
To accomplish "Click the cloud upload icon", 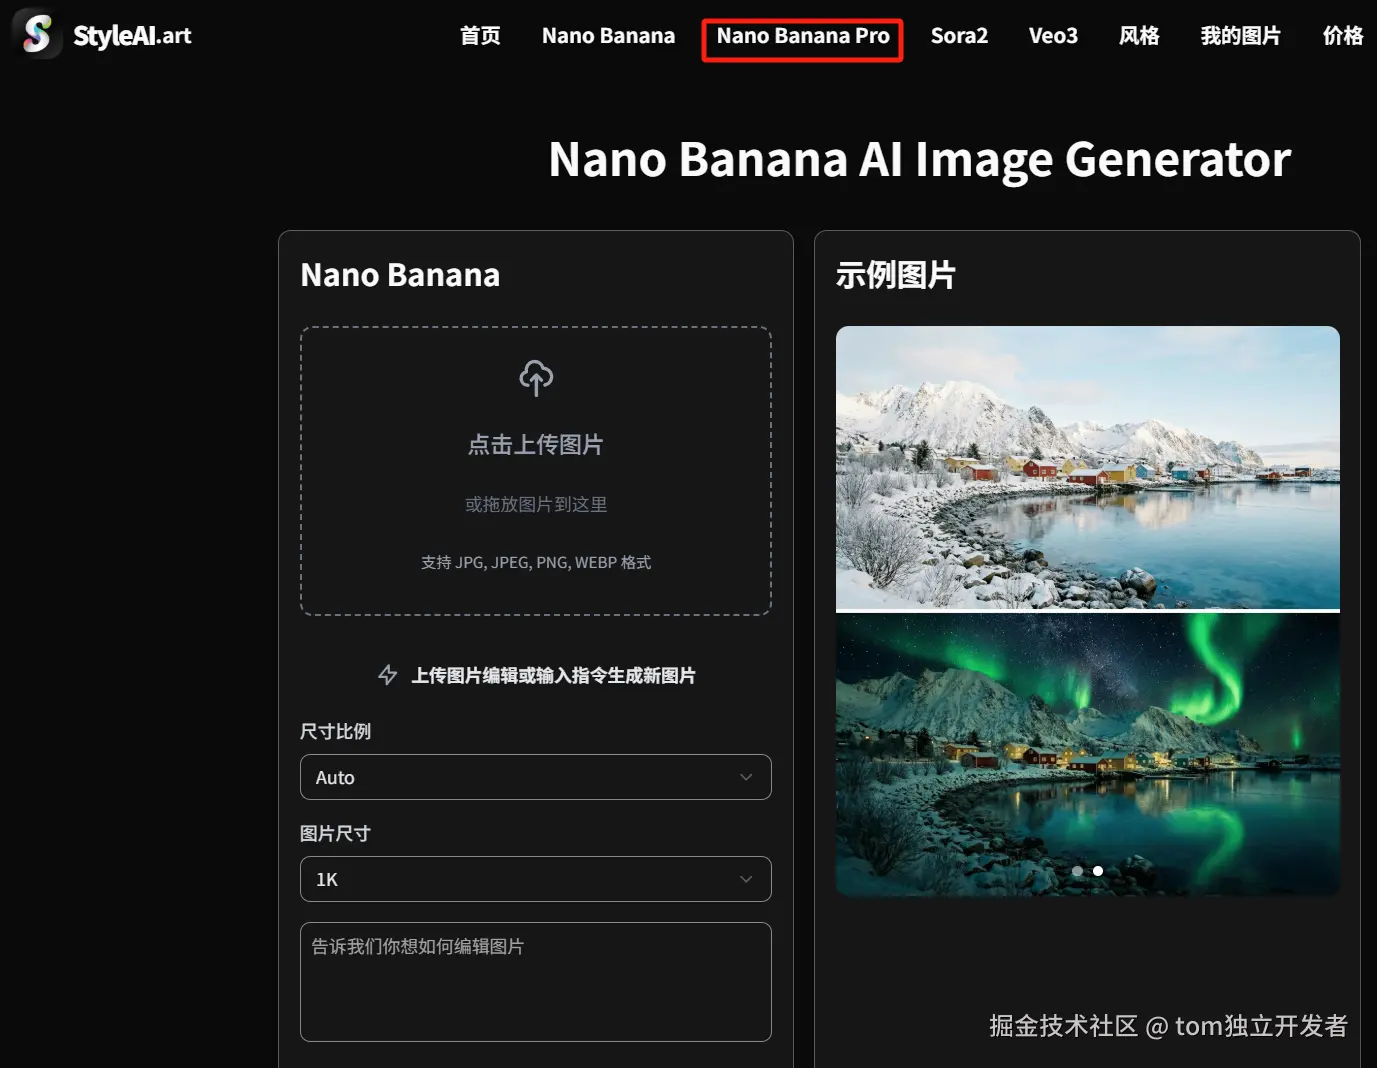I will [536, 378].
